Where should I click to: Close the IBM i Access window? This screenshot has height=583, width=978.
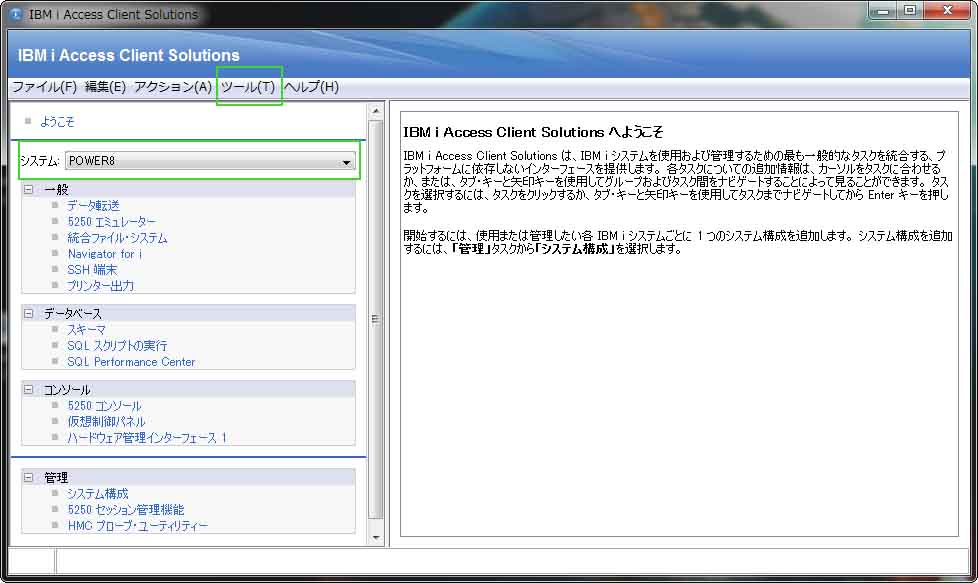[948, 11]
